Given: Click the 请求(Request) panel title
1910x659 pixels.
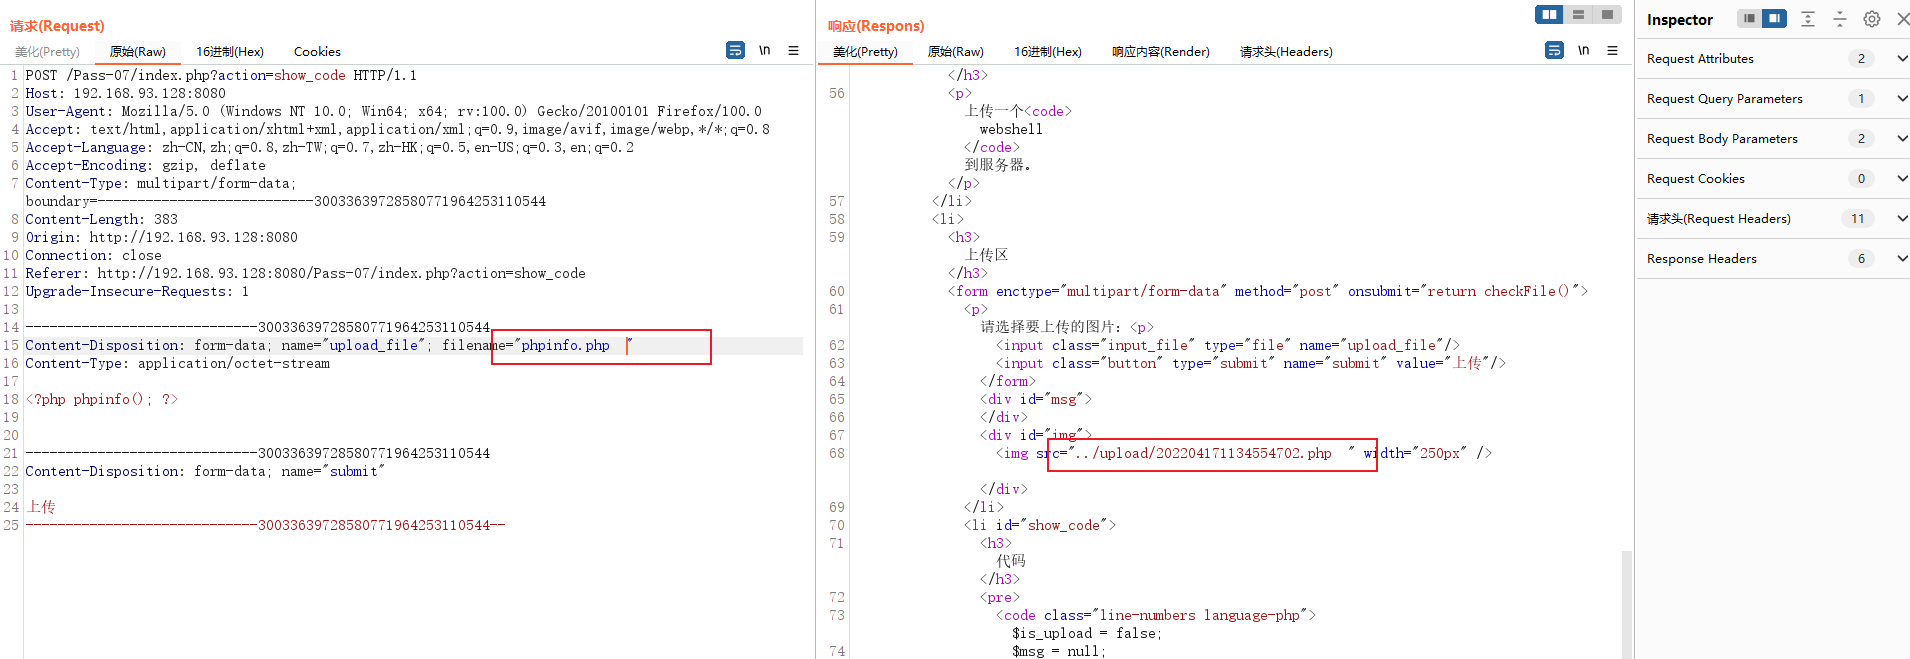Looking at the screenshot, I should tap(57, 26).
